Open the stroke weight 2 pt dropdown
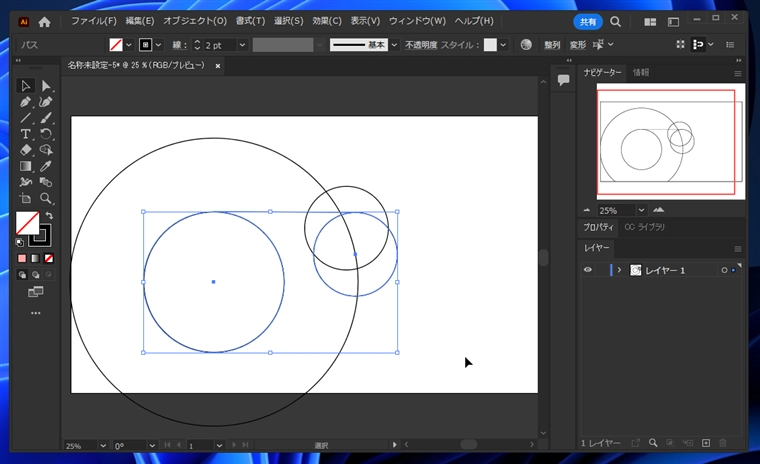Viewport: 760px width, 464px height. pyautogui.click(x=242, y=45)
